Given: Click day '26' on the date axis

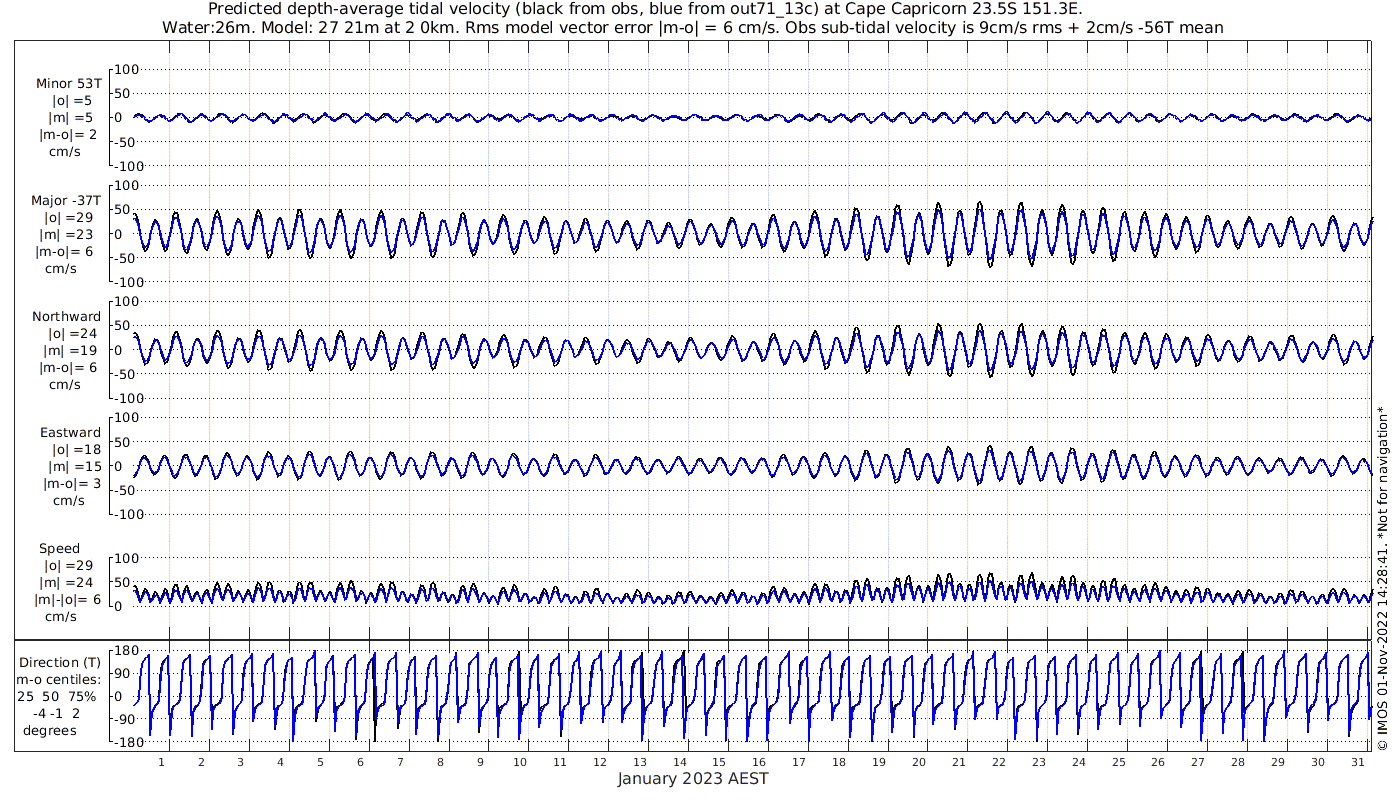Looking at the screenshot, I should coord(1158,762).
